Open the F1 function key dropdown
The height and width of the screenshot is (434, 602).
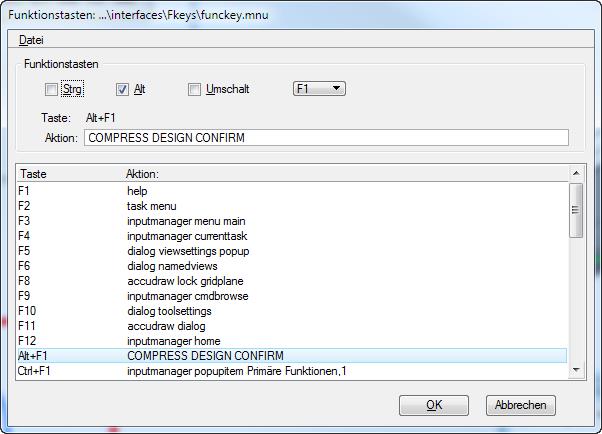pos(319,89)
